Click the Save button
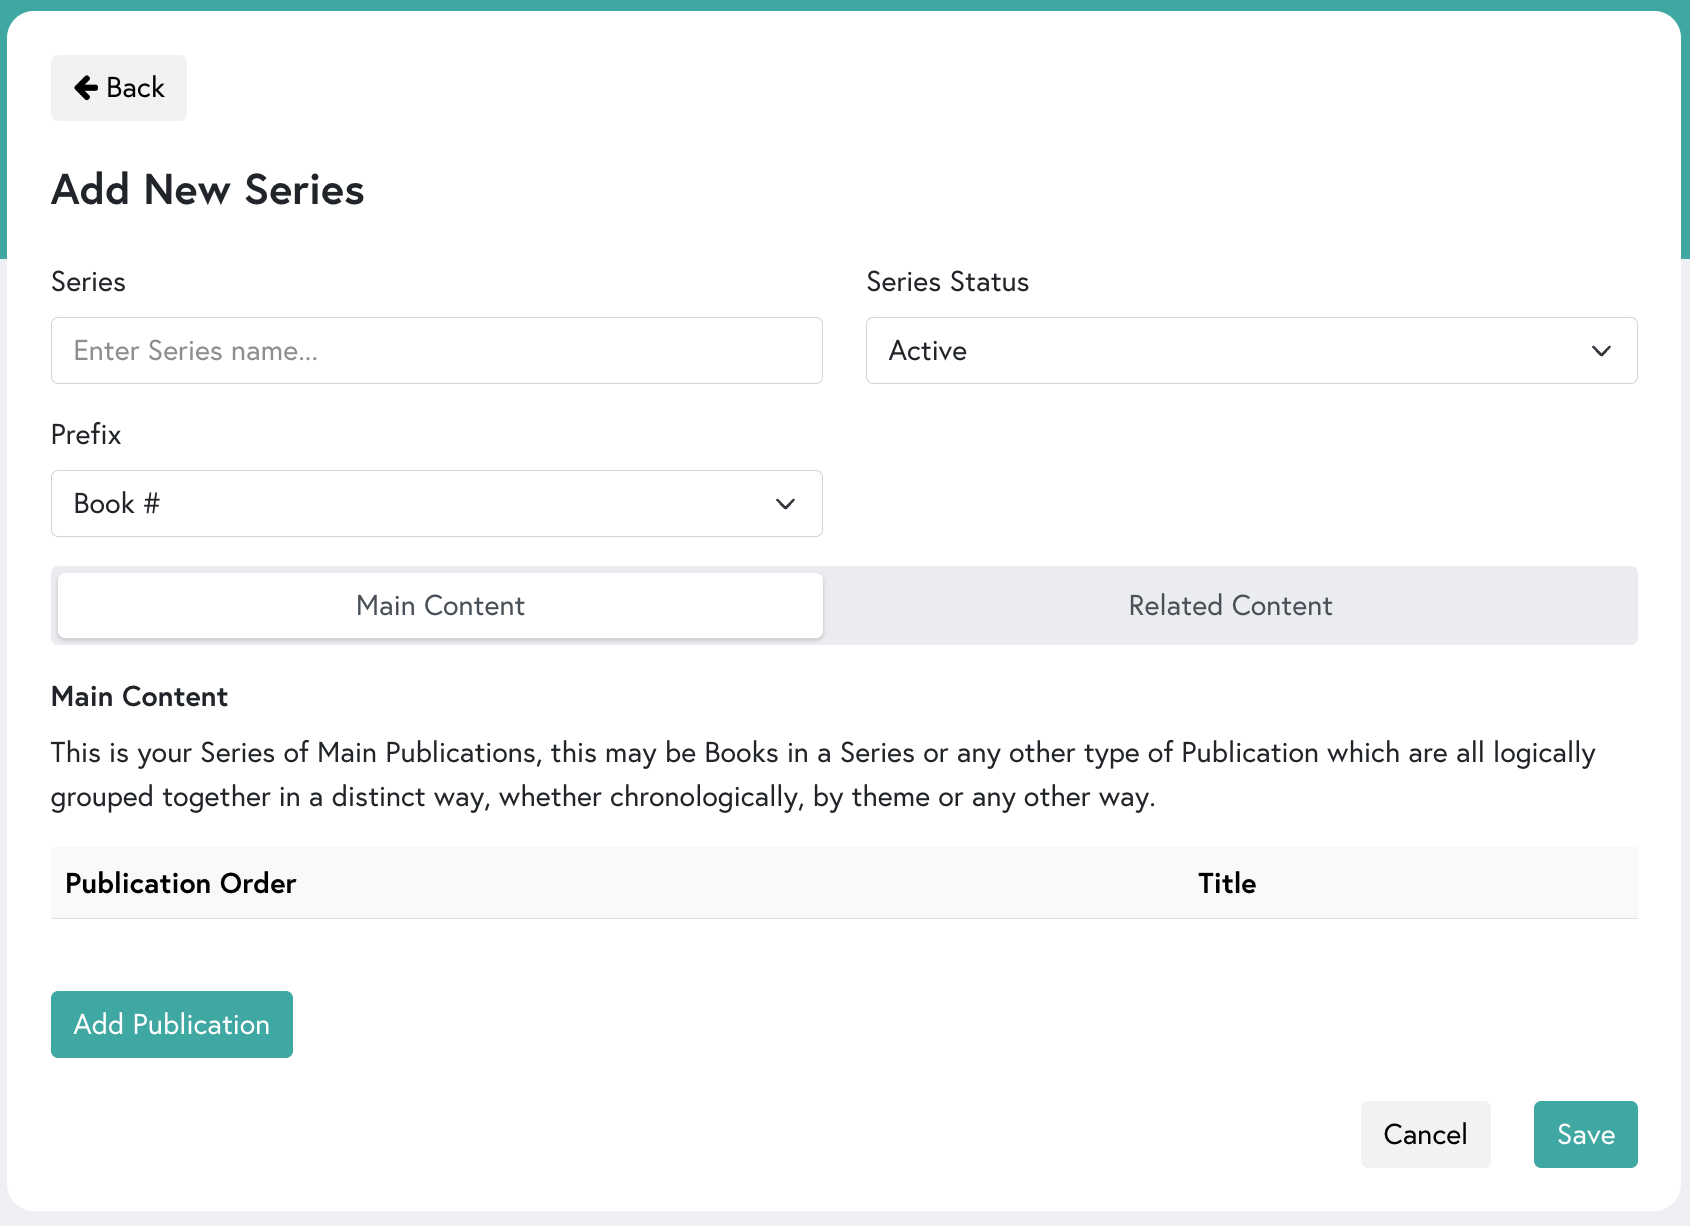Screen dimensions: 1690x1226 click(1585, 1134)
